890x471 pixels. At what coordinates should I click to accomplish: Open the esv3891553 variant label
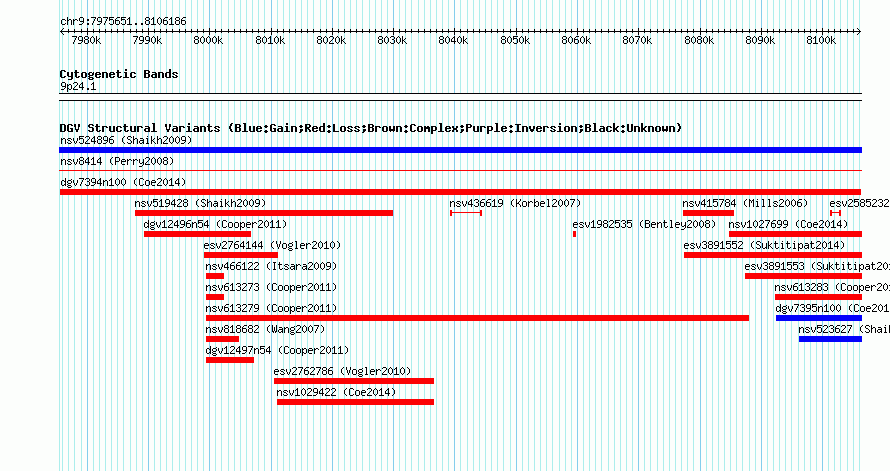point(817,266)
